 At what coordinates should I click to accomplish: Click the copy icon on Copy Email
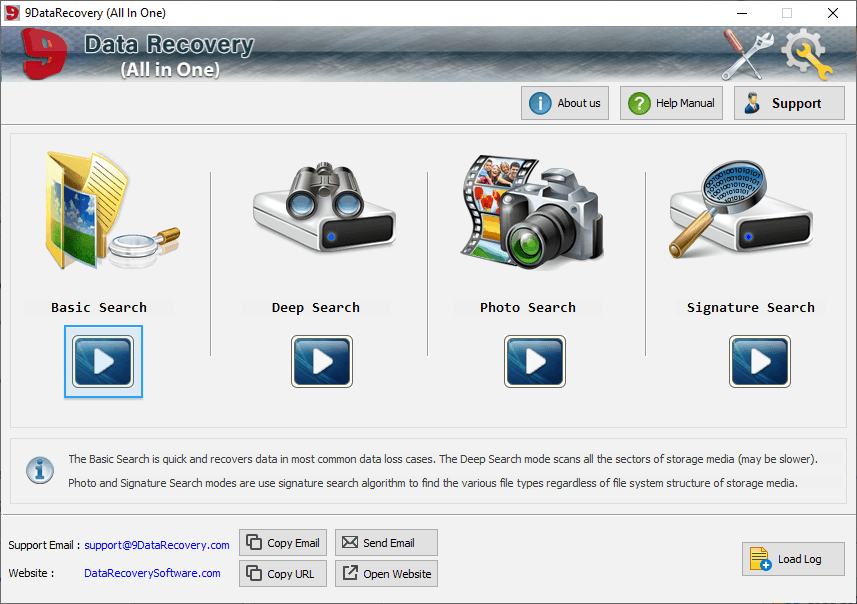[x=254, y=542]
